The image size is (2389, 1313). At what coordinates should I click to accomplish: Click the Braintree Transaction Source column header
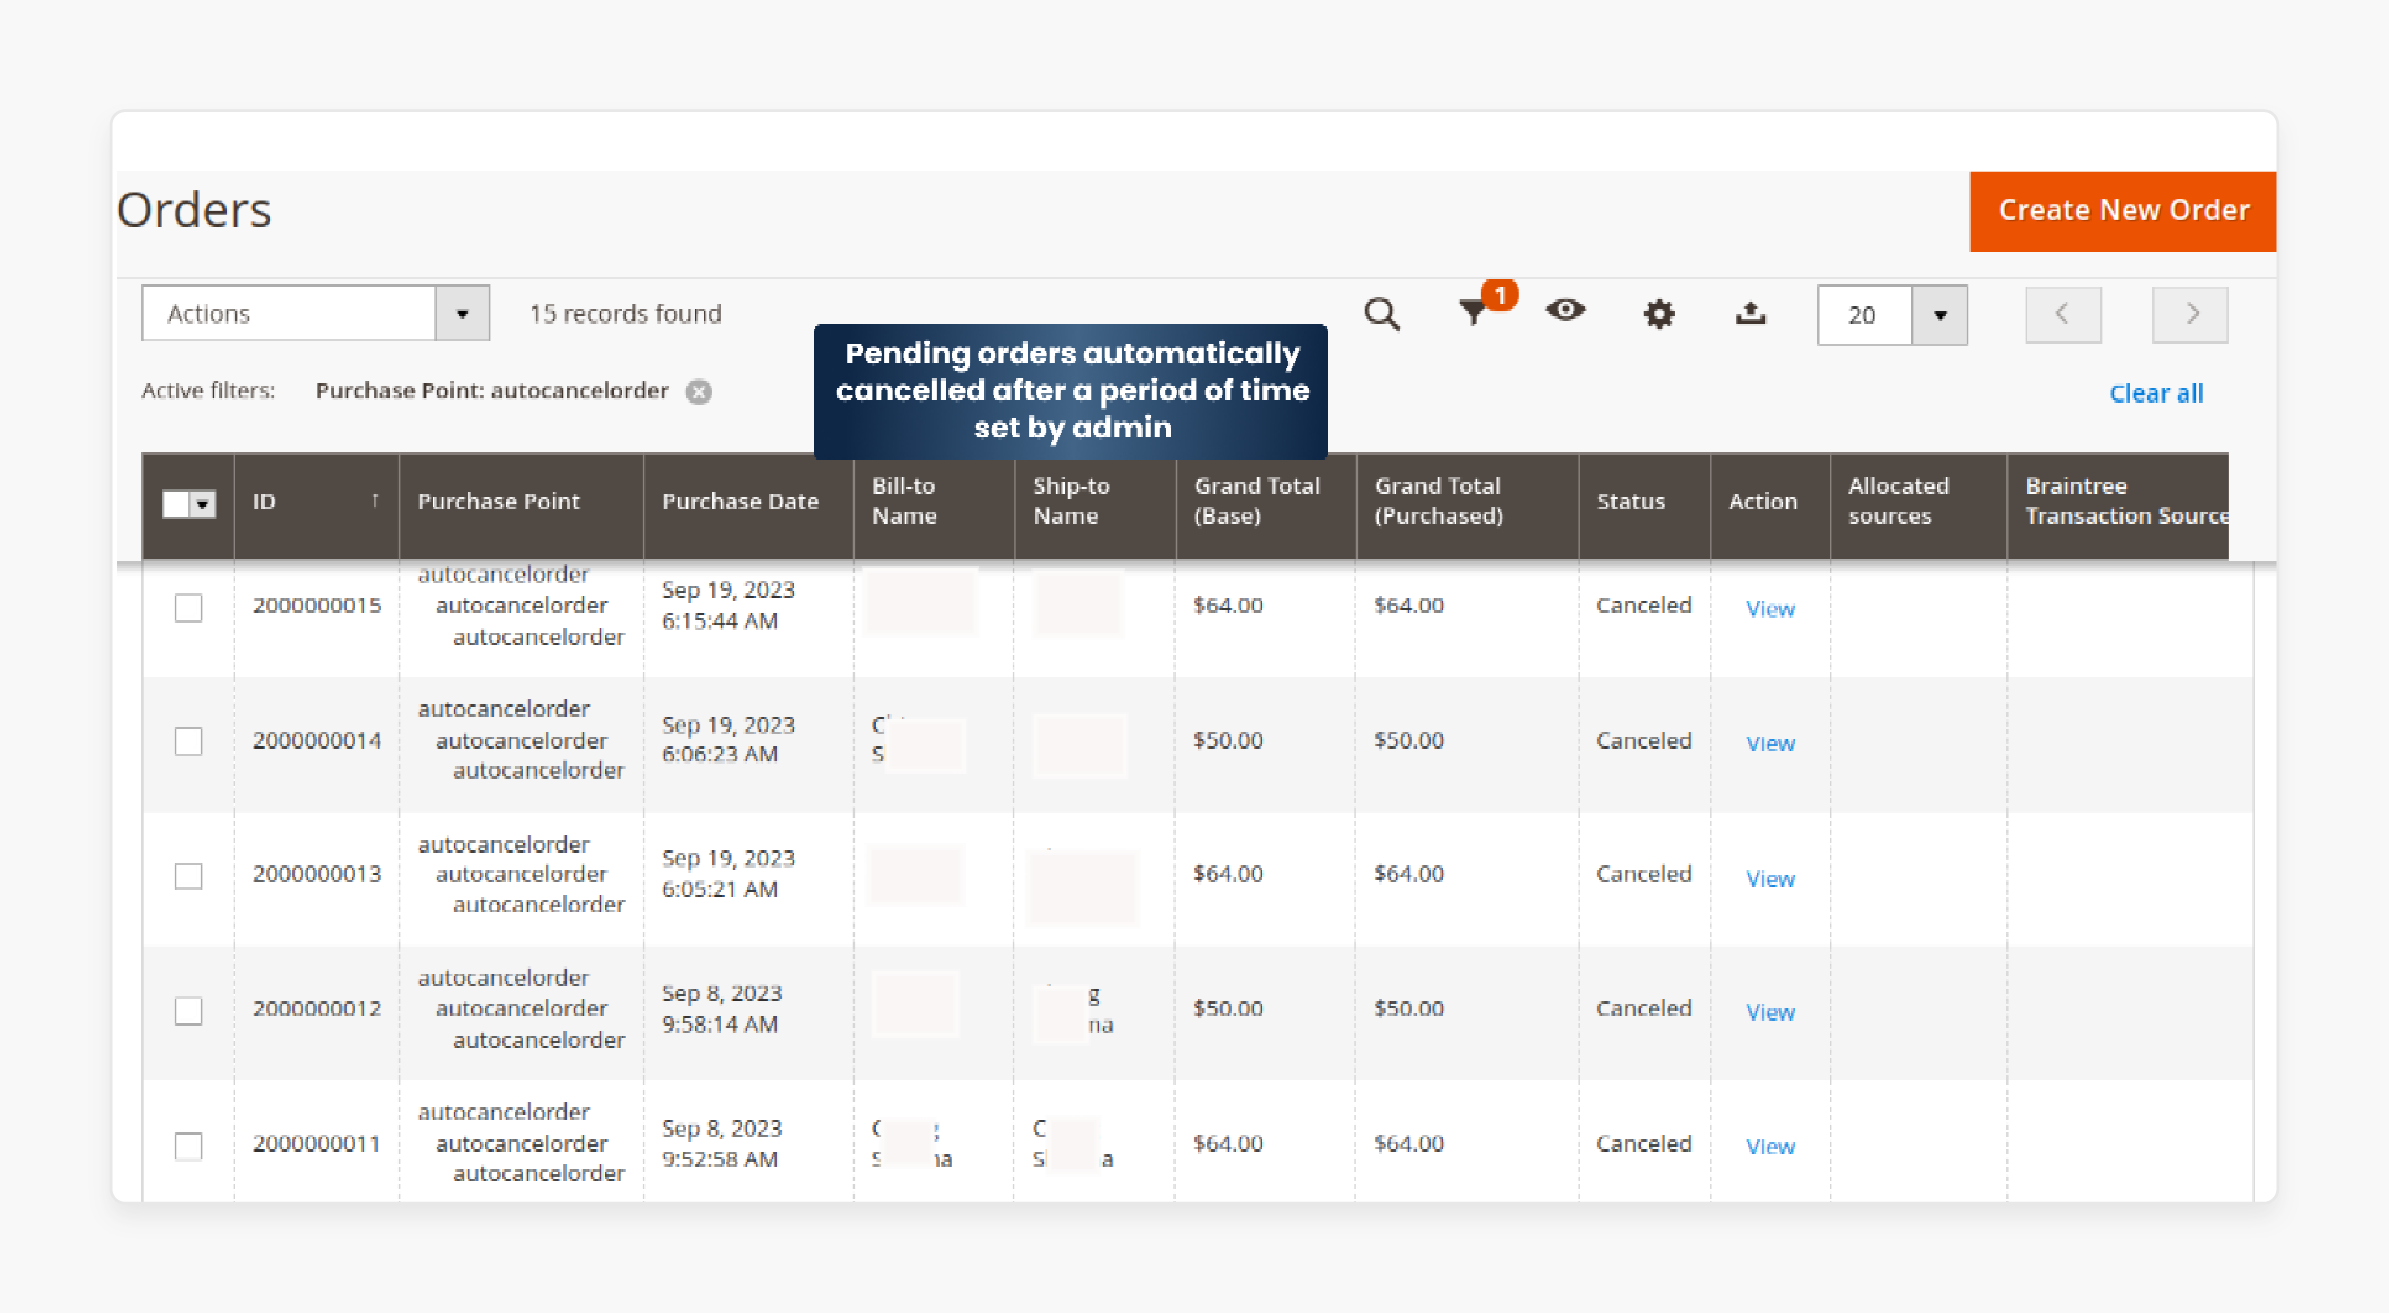pos(2118,505)
